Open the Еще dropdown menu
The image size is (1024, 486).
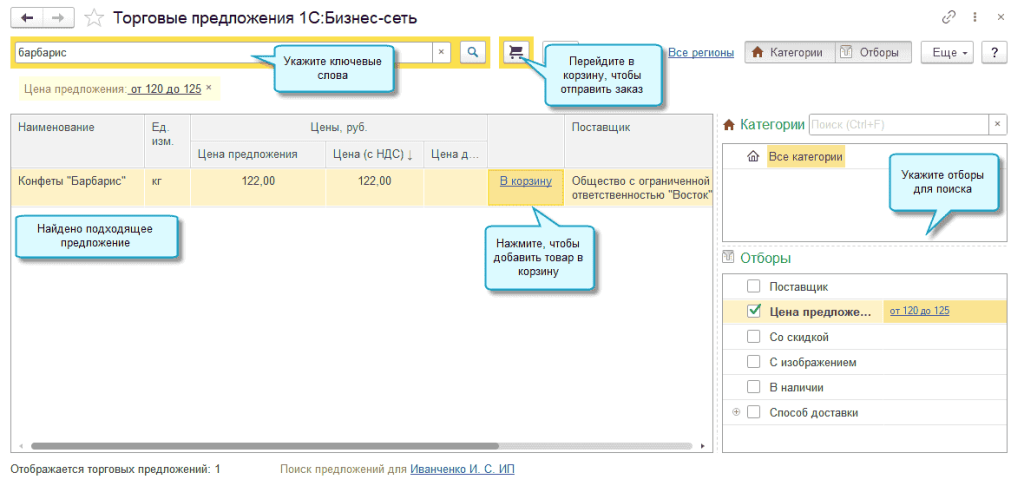coord(947,53)
